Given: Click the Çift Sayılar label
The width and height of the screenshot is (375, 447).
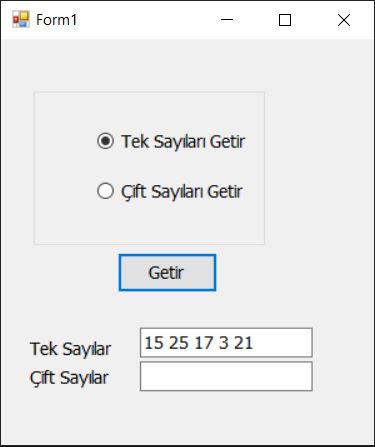Looking at the screenshot, I should [69, 378].
